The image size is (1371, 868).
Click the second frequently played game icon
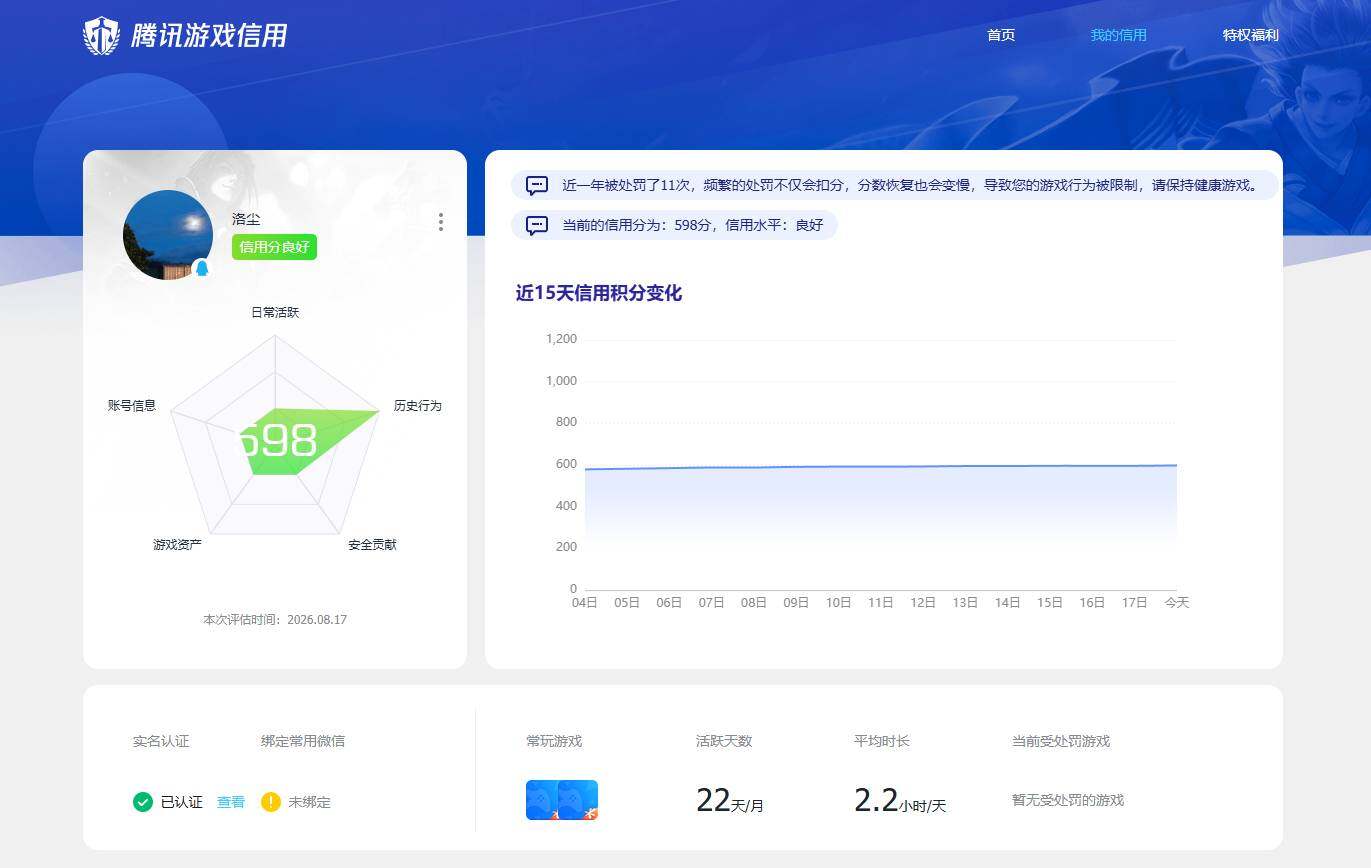(x=580, y=800)
